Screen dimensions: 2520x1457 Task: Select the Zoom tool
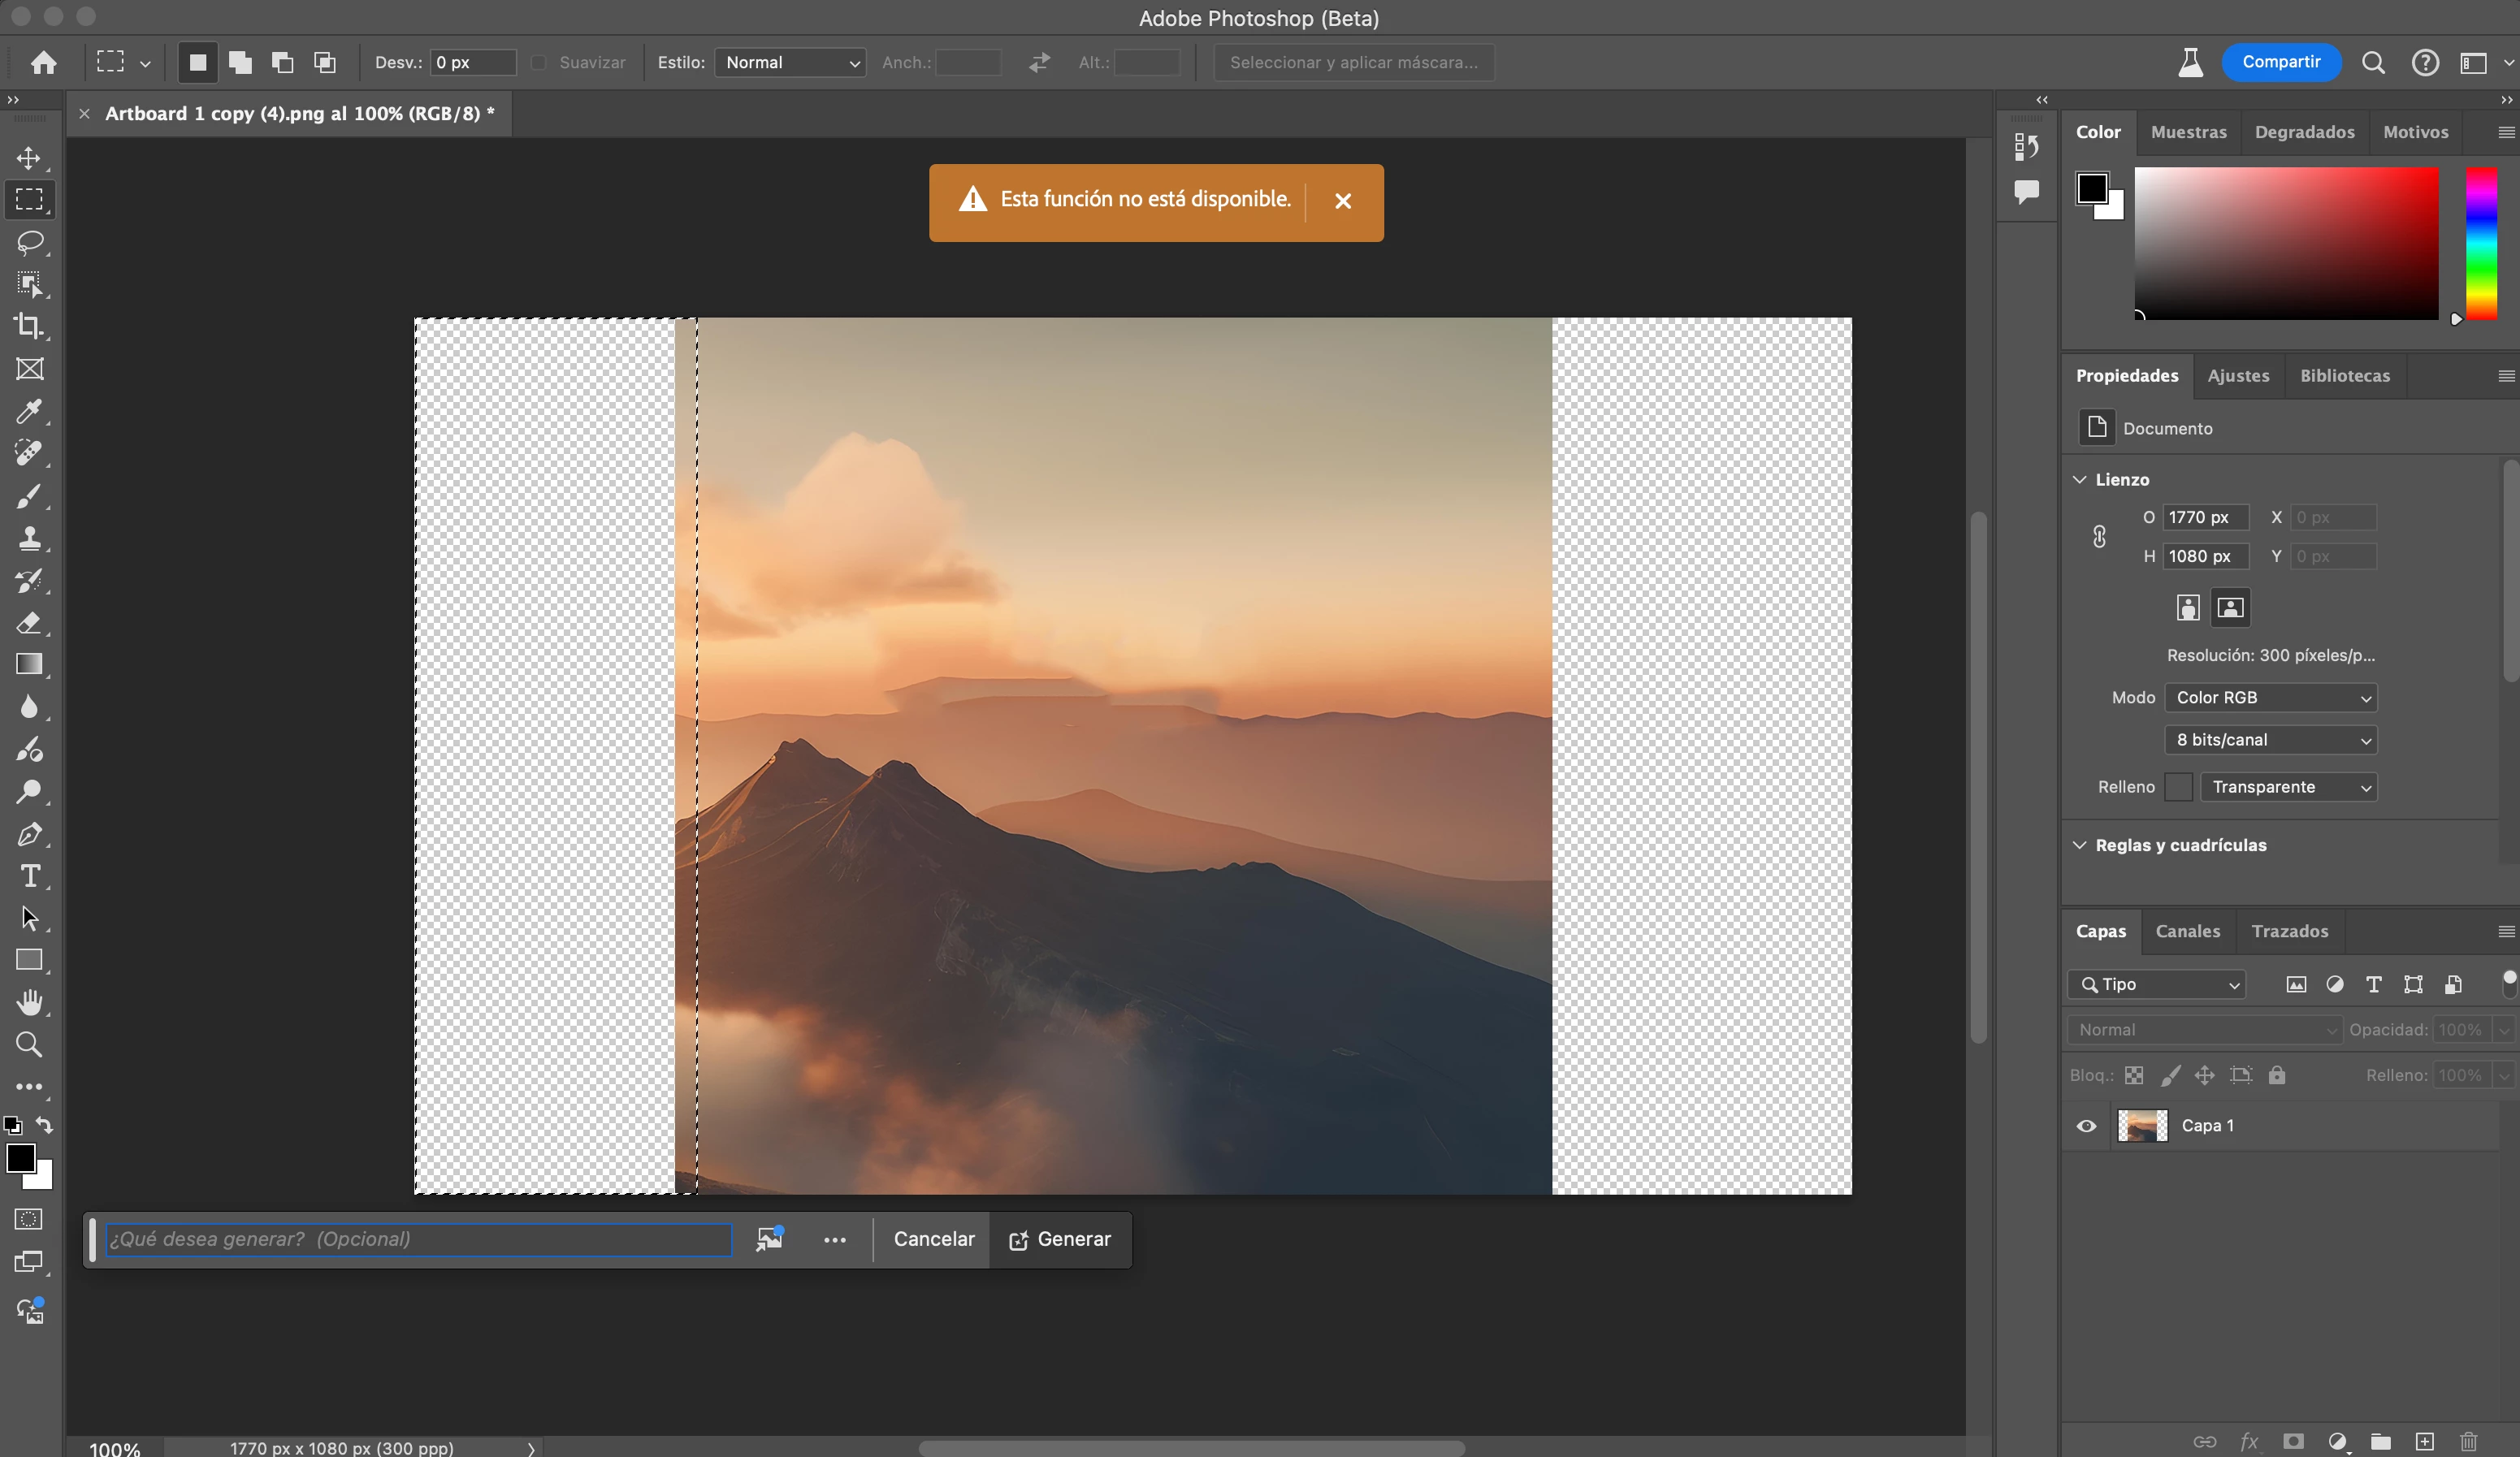click(x=30, y=1045)
